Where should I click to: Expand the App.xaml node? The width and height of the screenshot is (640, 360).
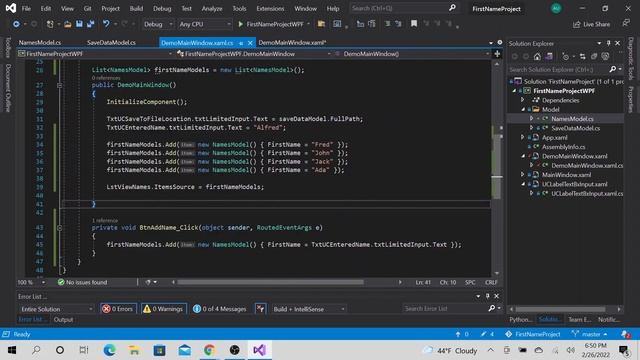[x=522, y=138]
